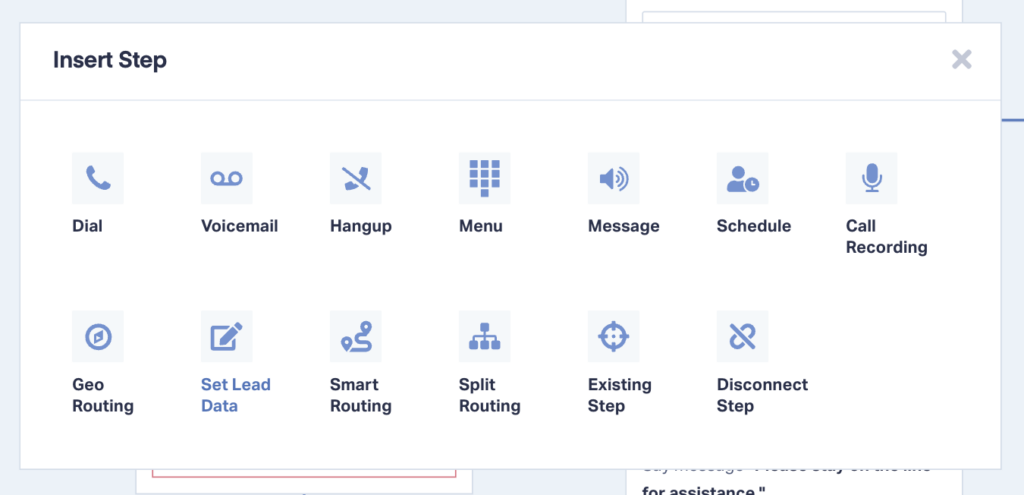Click the Disconnect Step label

[x=762, y=395]
